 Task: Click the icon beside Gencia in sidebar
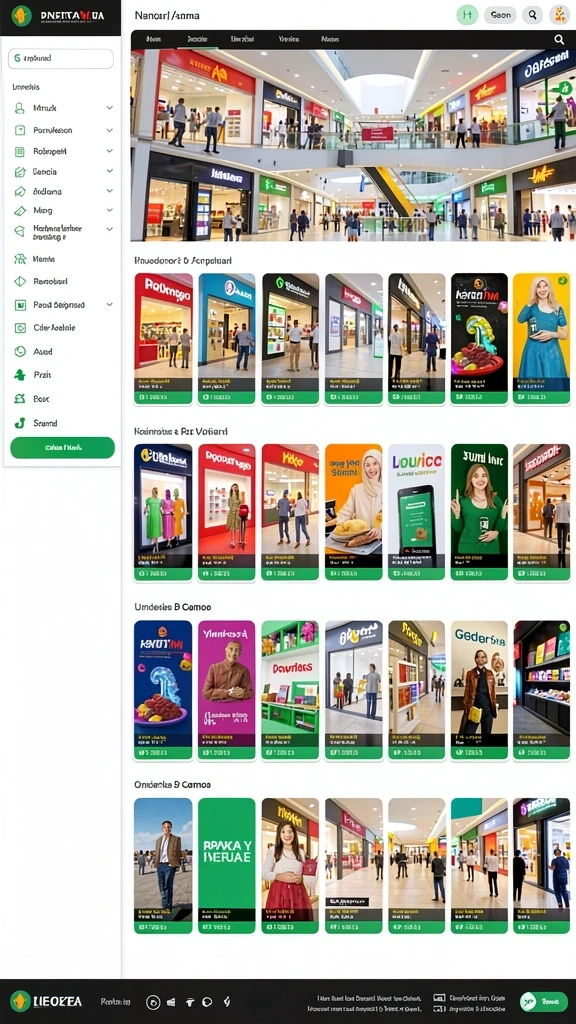click(x=20, y=172)
